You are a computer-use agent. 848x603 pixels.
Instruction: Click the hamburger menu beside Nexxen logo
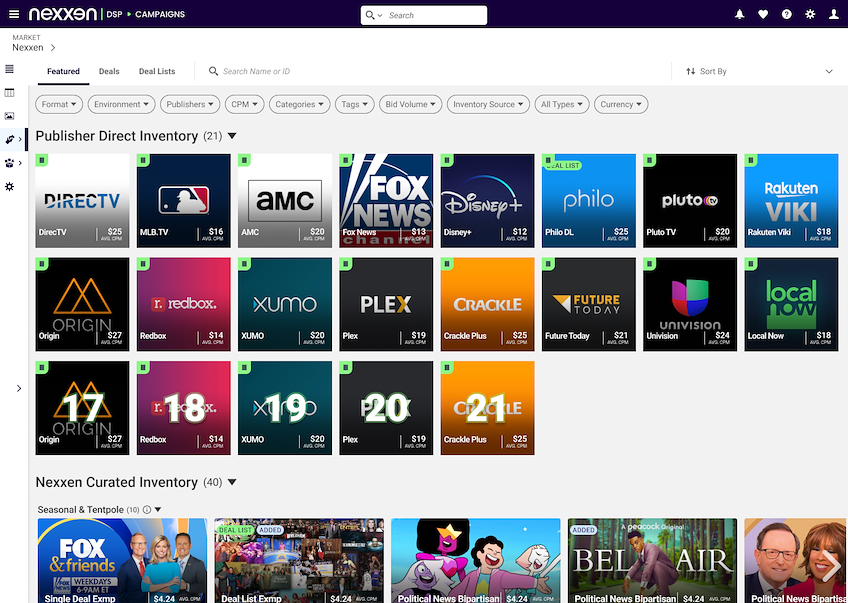[x=13, y=14]
